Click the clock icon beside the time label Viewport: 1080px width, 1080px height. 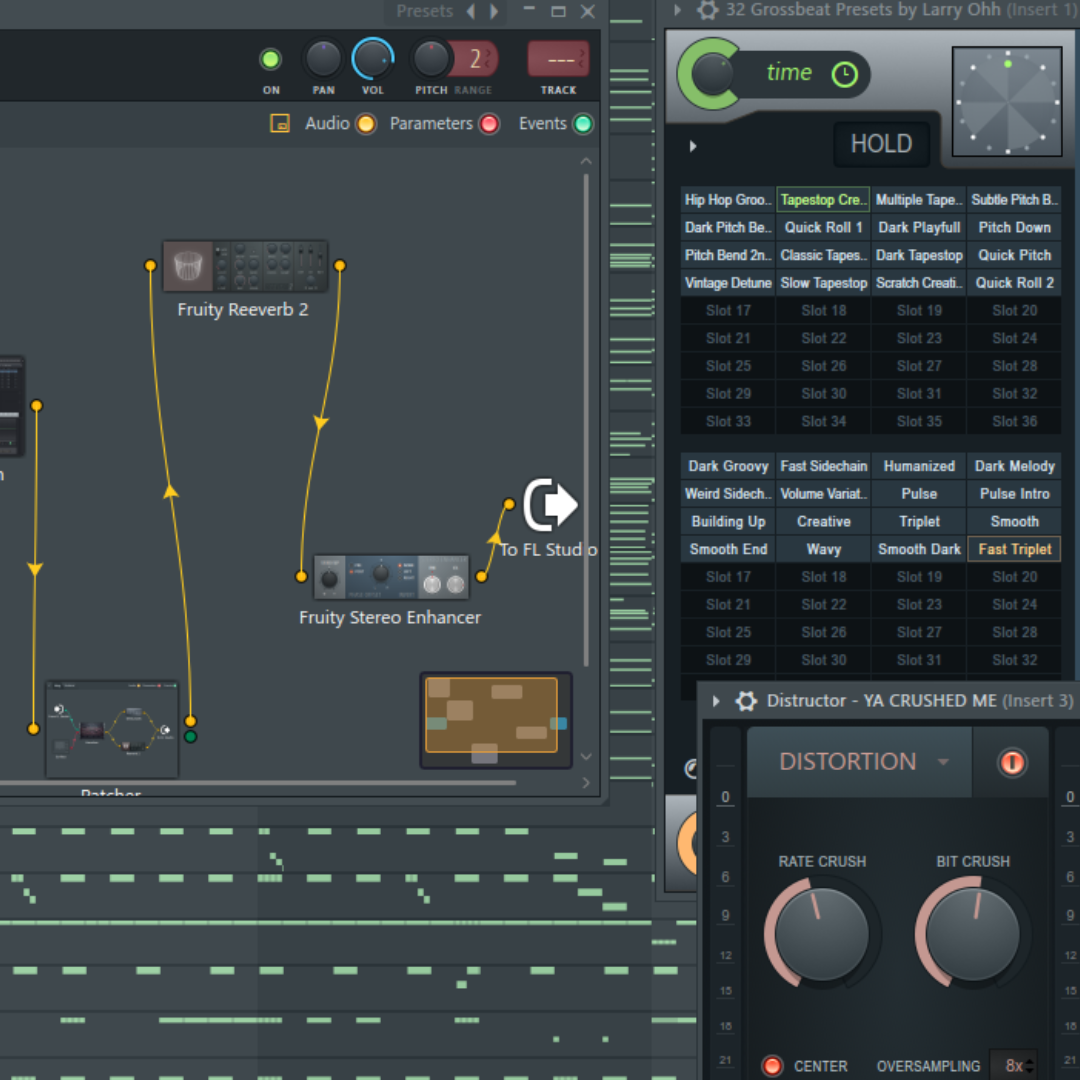coord(843,73)
